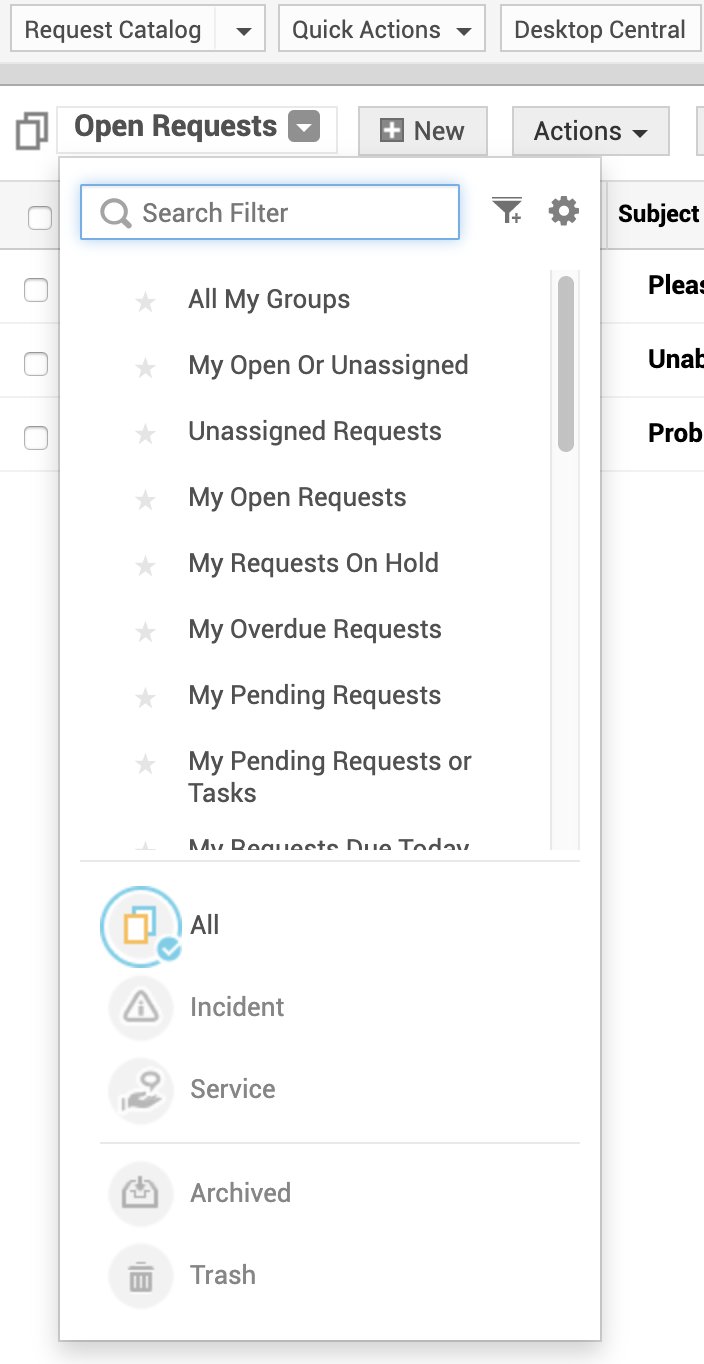Select the Incident request type icon
This screenshot has width=704, height=1364.
click(x=141, y=1007)
